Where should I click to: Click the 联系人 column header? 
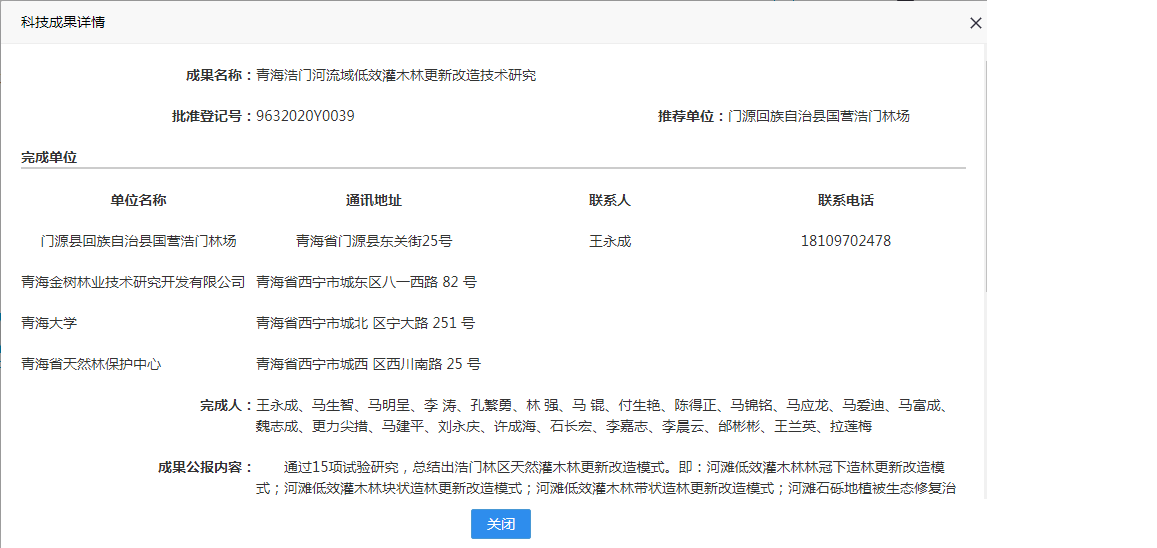[610, 200]
